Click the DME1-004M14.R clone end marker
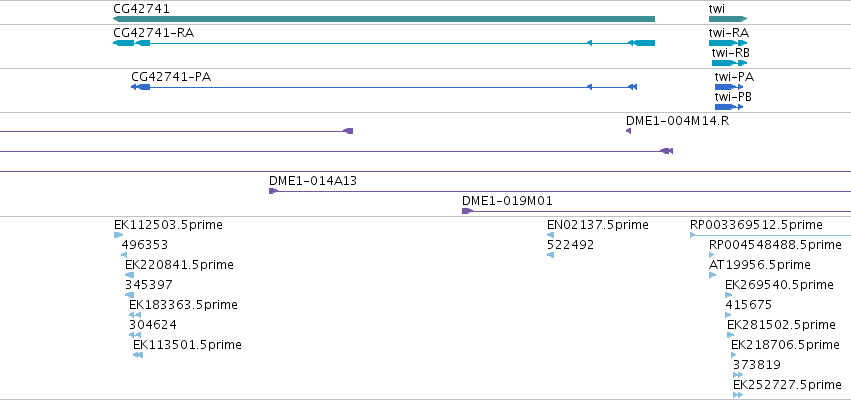 coord(628,131)
